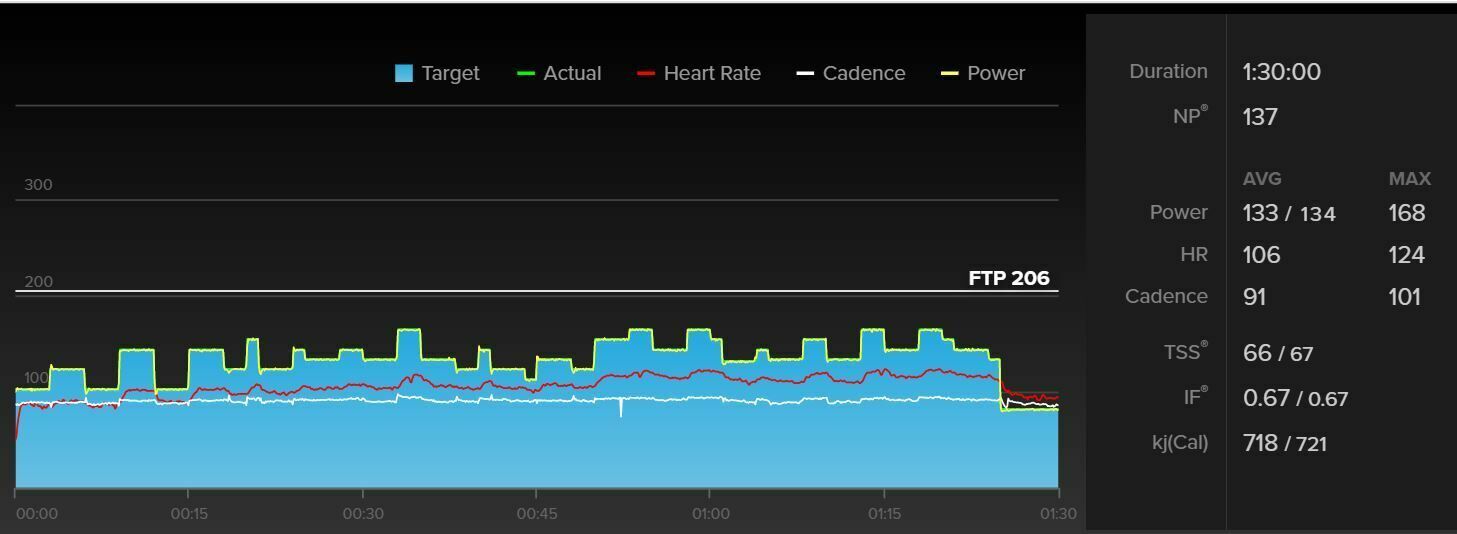Click the 01:15 label on timeline
This screenshot has width=1457, height=534.
coord(884,513)
